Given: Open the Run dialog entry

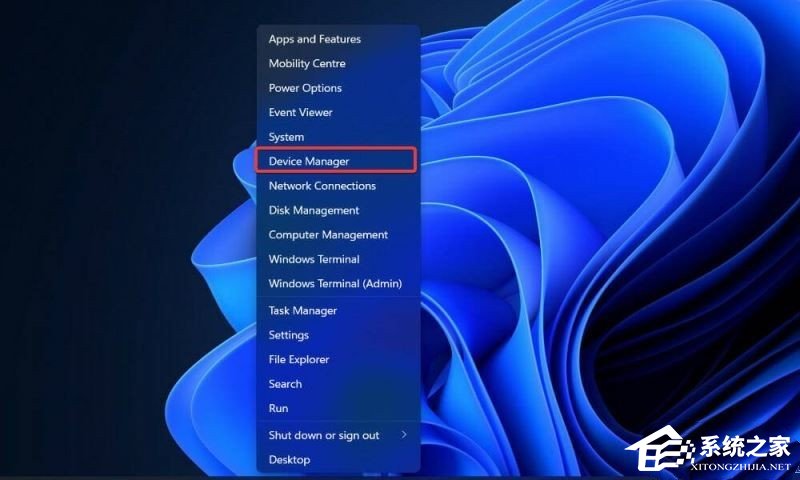Looking at the screenshot, I should click(x=278, y=408).
